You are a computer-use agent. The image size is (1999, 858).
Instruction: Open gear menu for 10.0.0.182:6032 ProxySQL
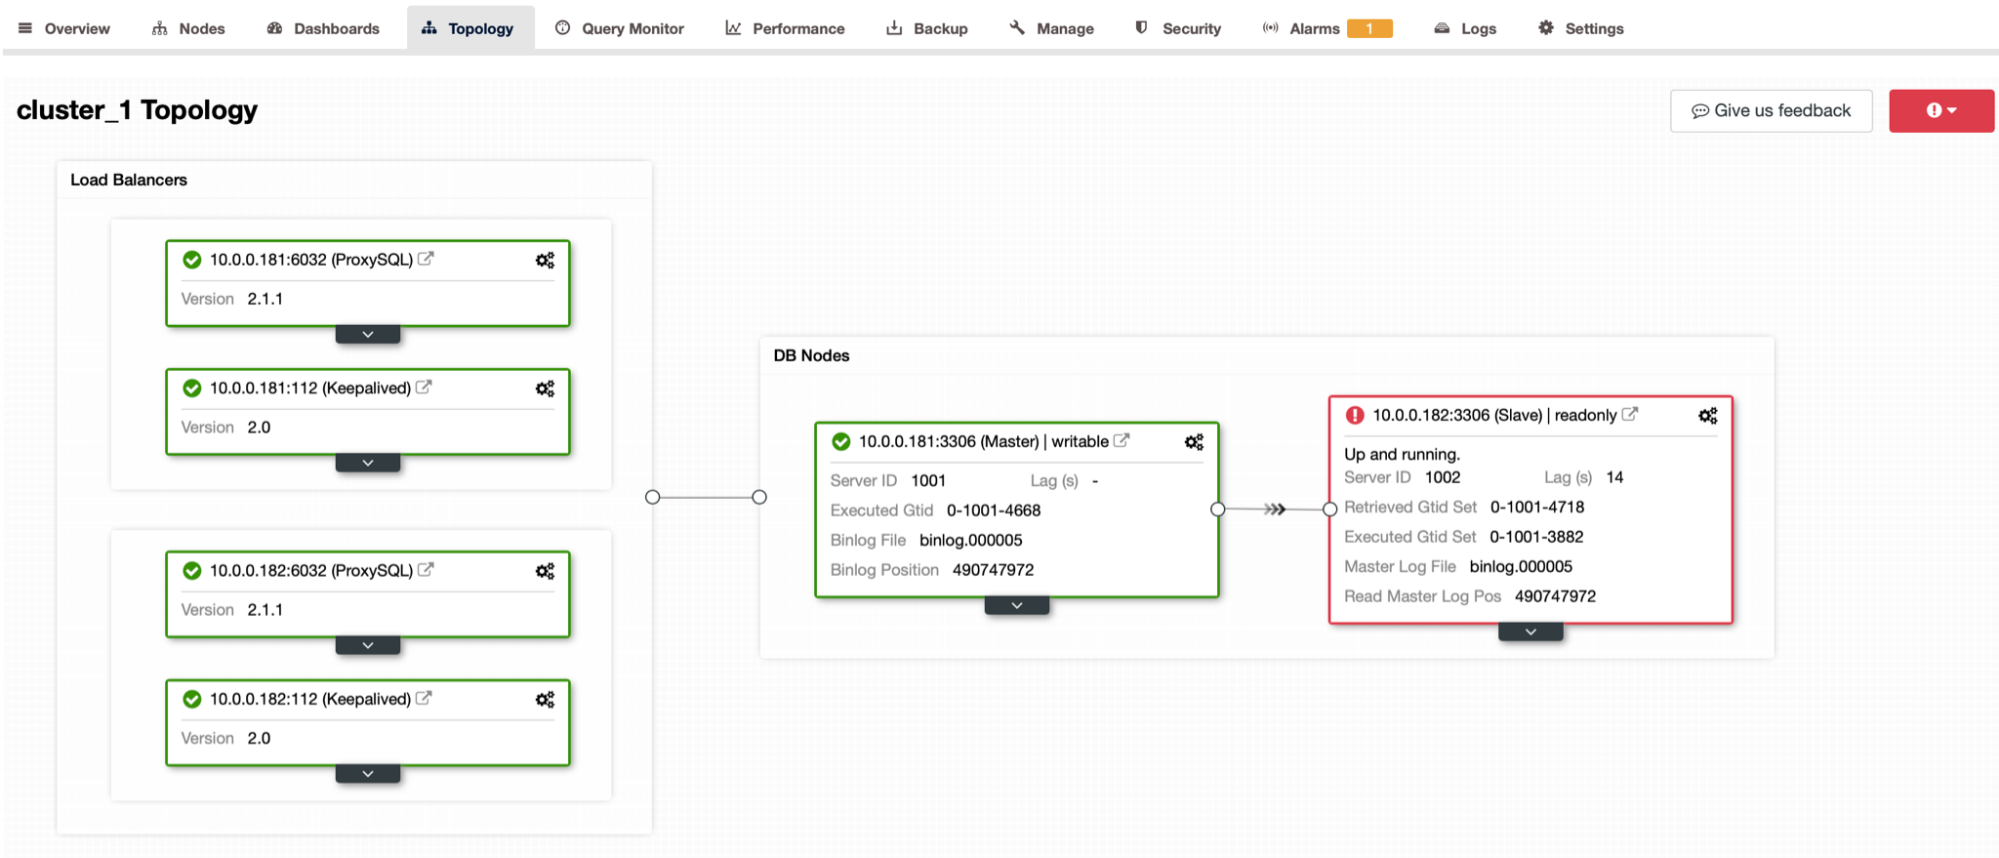pyautogui.click(x=545, y=571)
